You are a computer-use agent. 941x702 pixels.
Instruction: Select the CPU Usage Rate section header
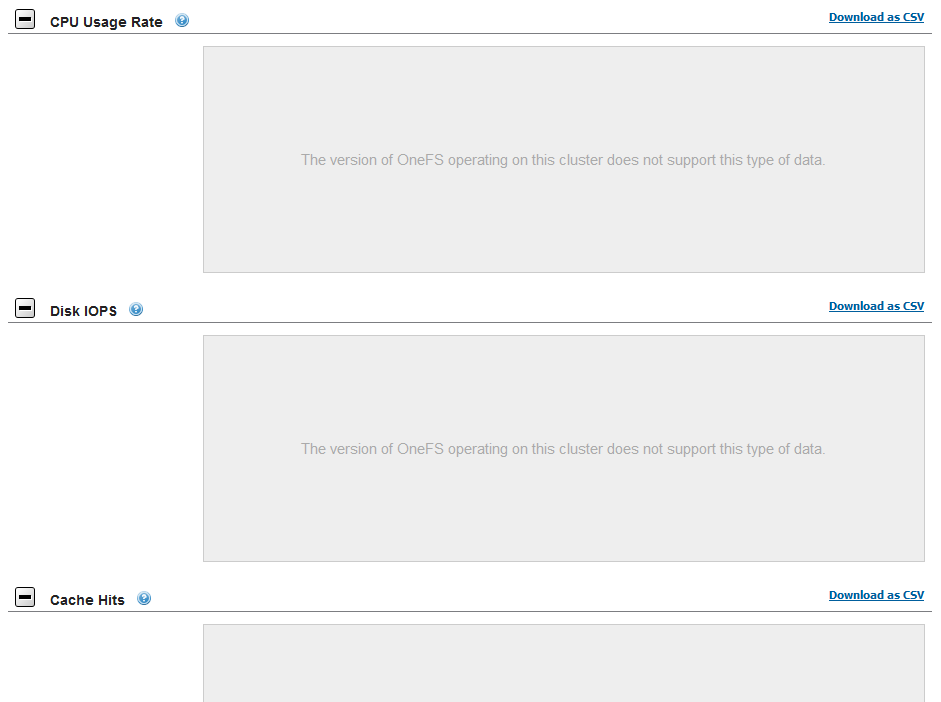[106, 21]
